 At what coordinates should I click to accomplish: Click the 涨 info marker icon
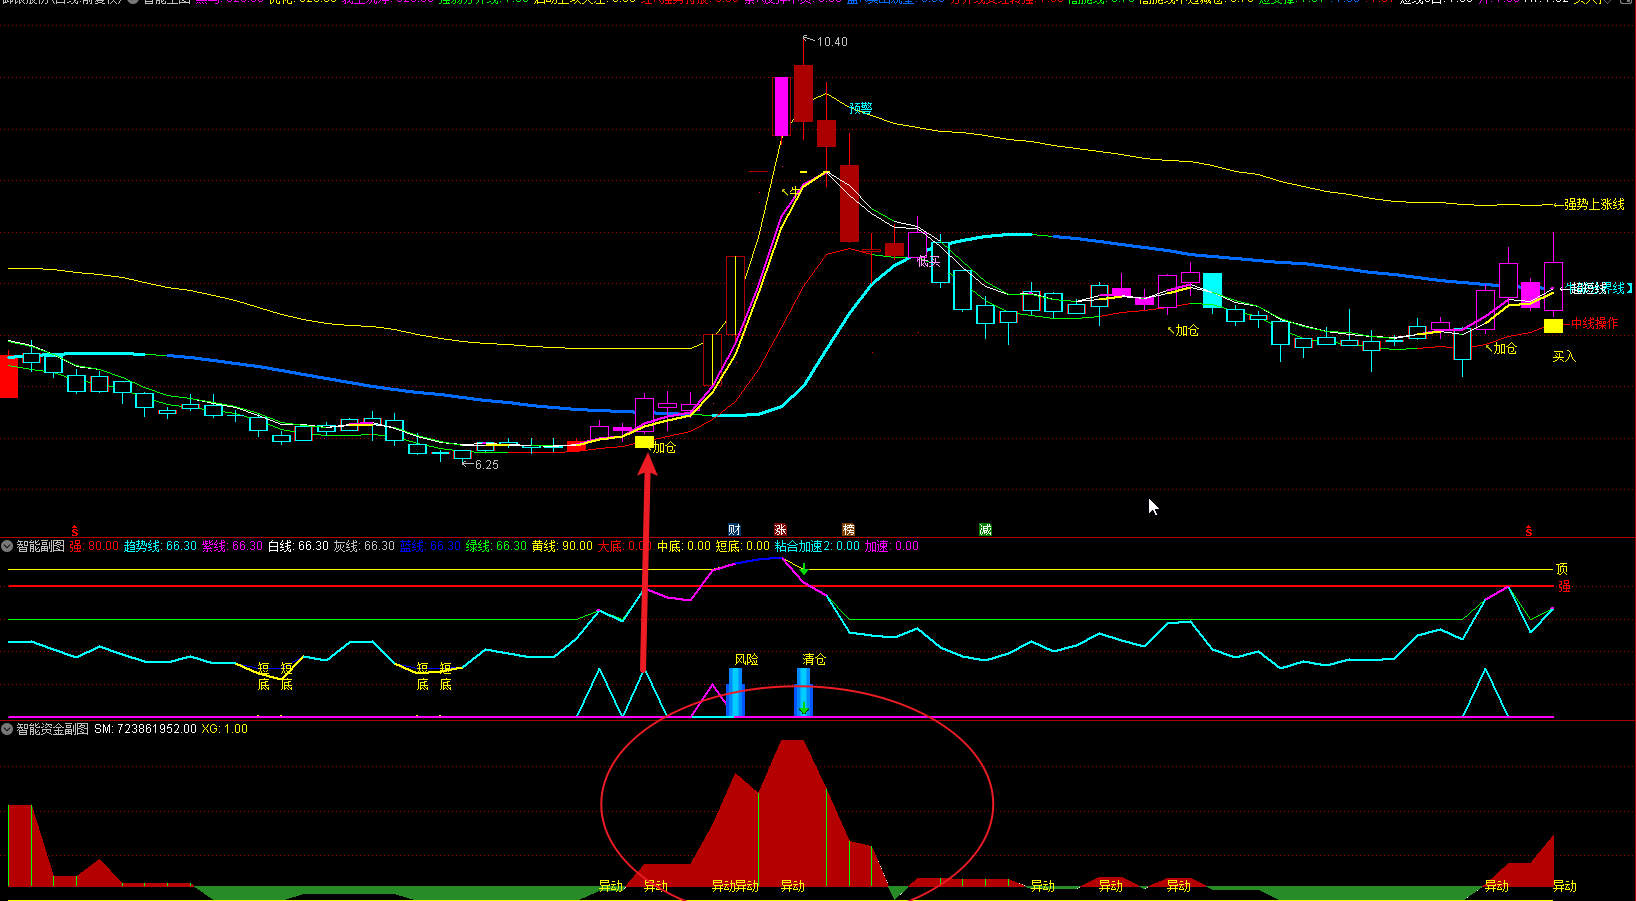click(780, 530)
